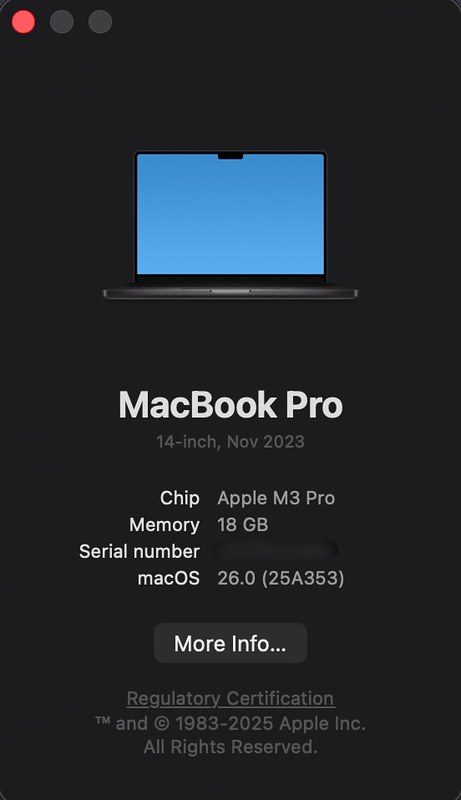Click the Chip label
Viewport: 461px width, 800px height.
pos(180,498)
